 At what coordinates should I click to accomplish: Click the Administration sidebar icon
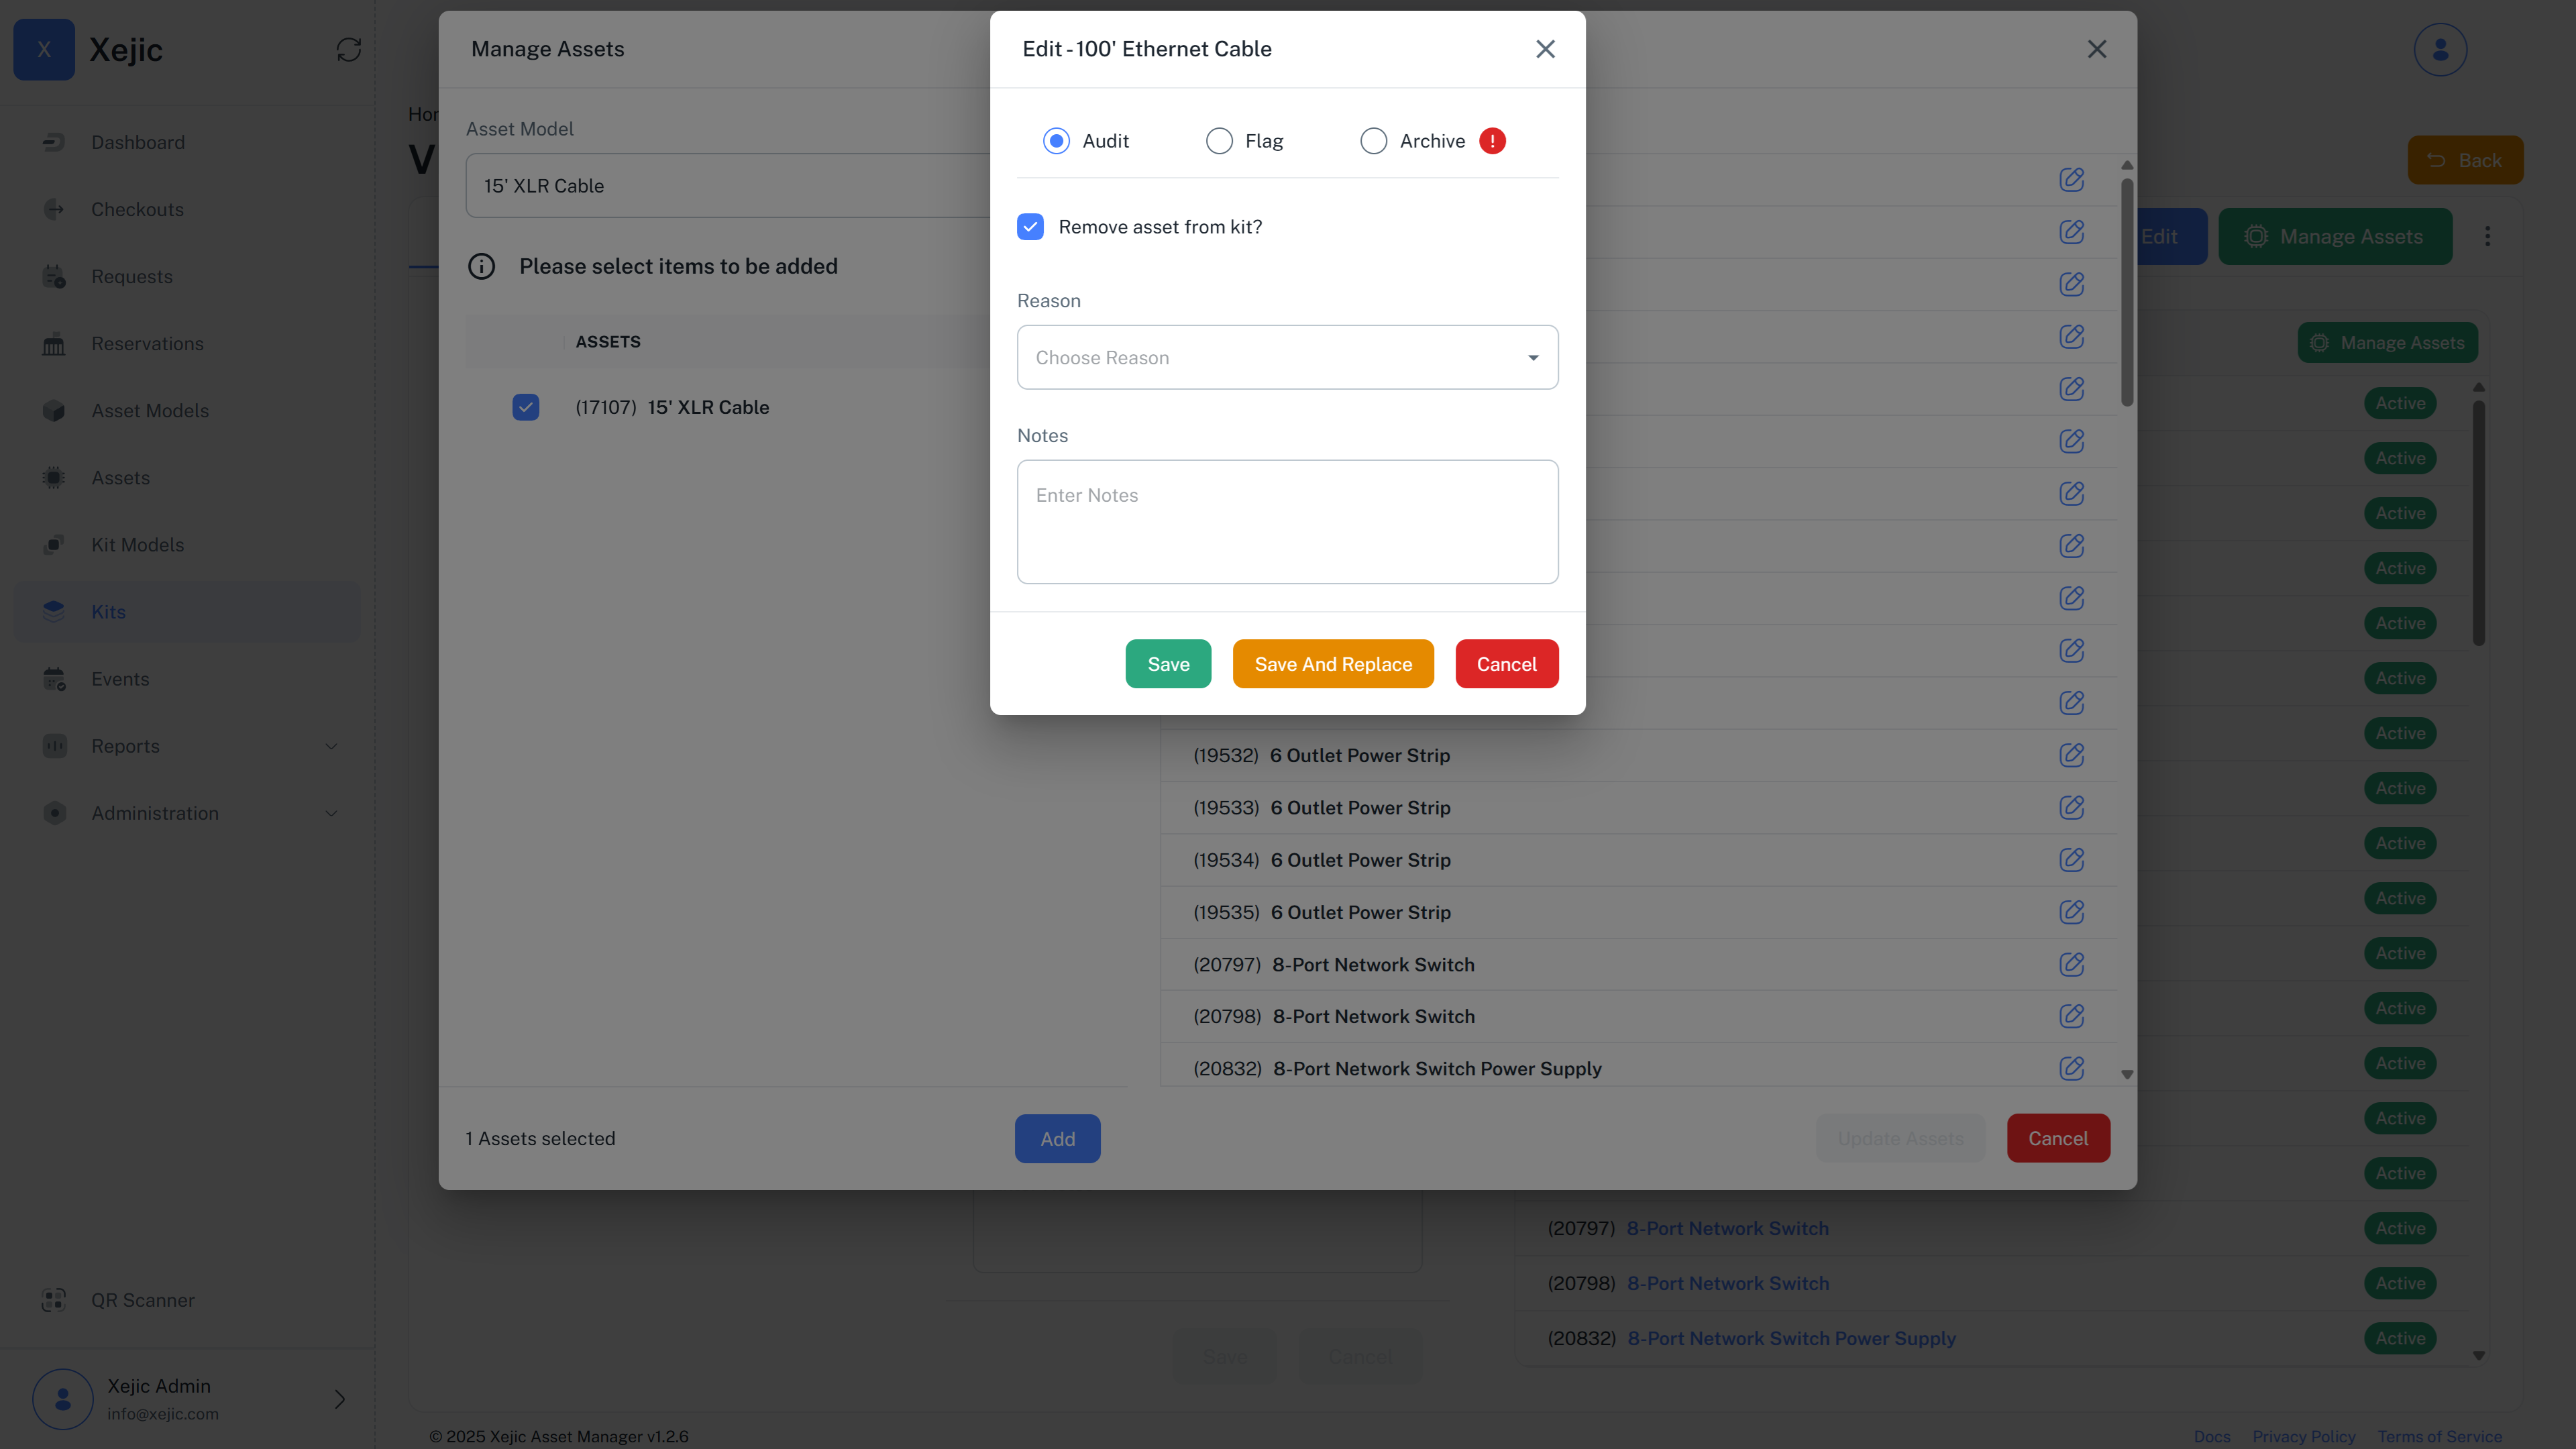[54, 813]
